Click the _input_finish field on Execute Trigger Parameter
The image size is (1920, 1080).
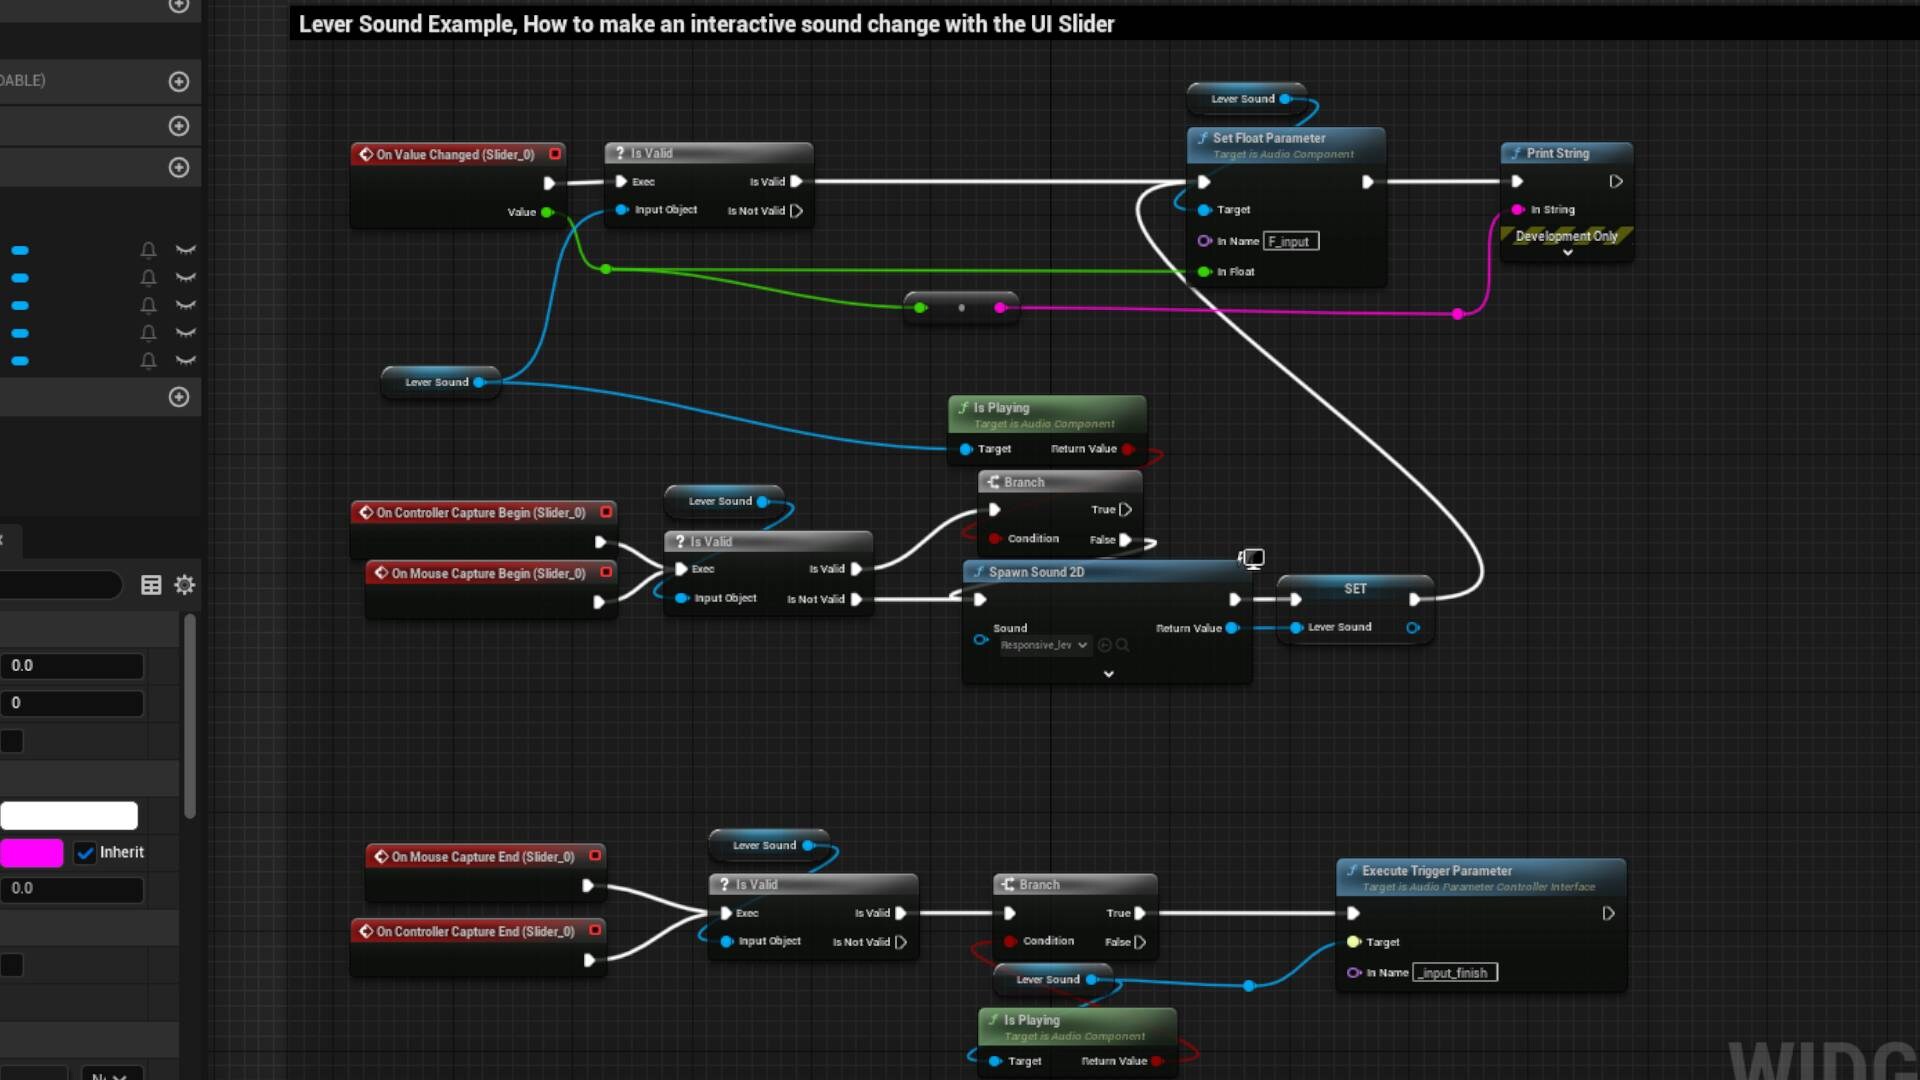point(1455,972)
